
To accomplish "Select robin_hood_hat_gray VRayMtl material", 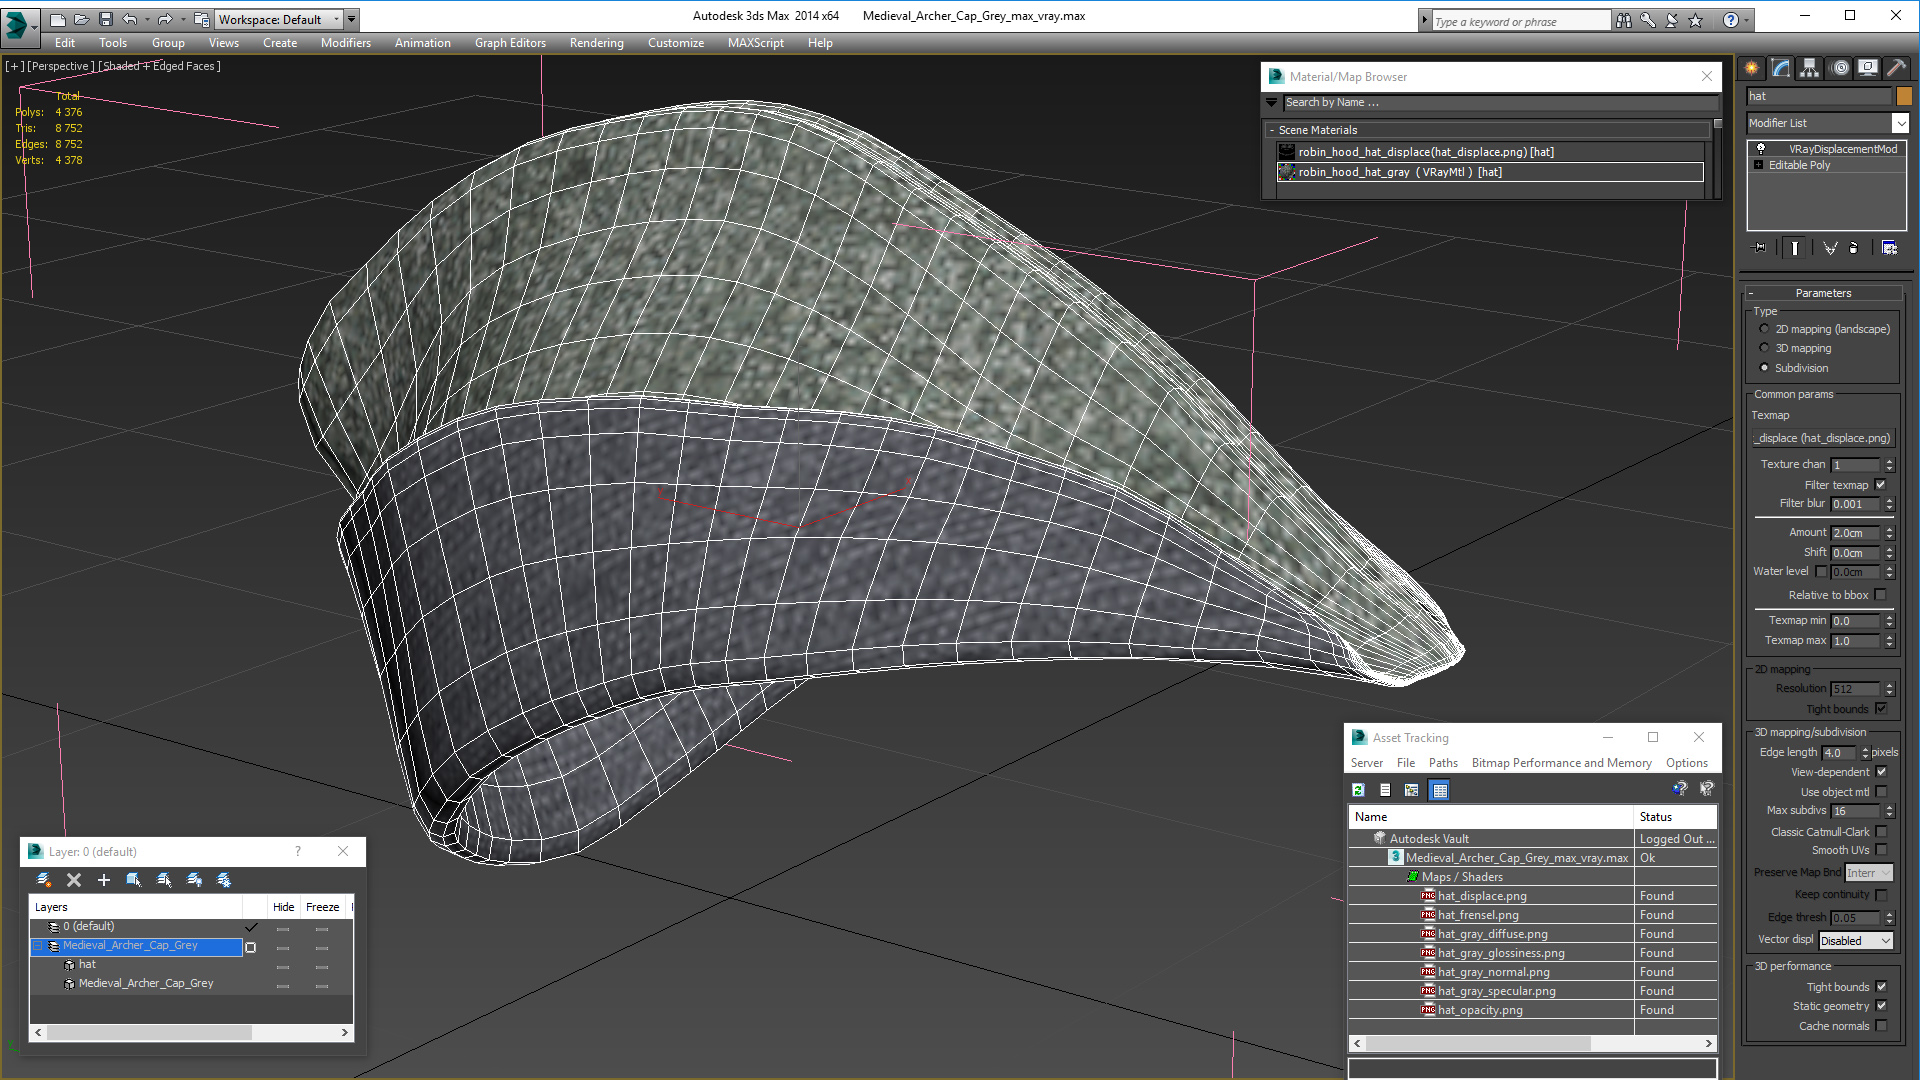I will [x=1490, y=172].
